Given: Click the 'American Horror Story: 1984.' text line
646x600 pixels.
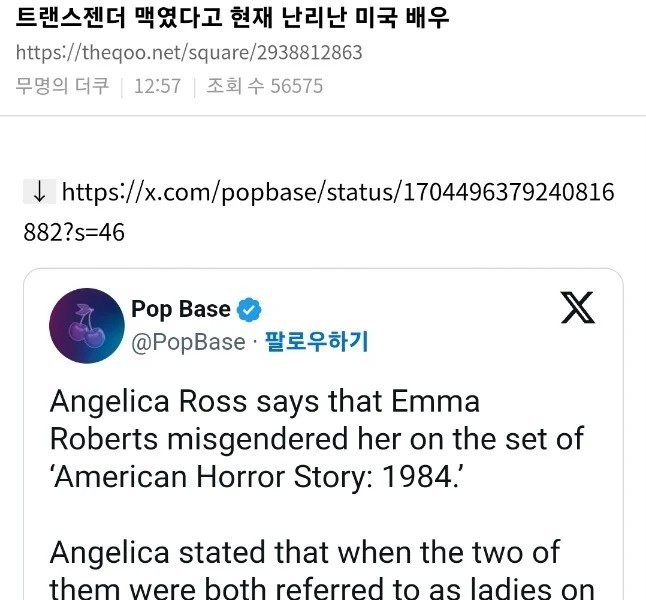Looking at the screenshot, I should [257, 476].
